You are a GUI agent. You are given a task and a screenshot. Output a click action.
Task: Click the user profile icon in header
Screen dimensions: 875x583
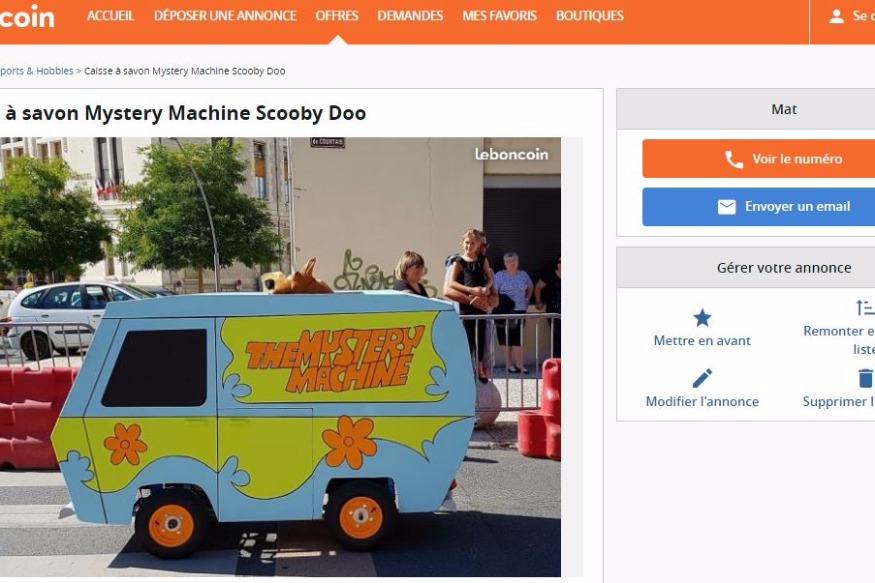[x=836, y=16]
